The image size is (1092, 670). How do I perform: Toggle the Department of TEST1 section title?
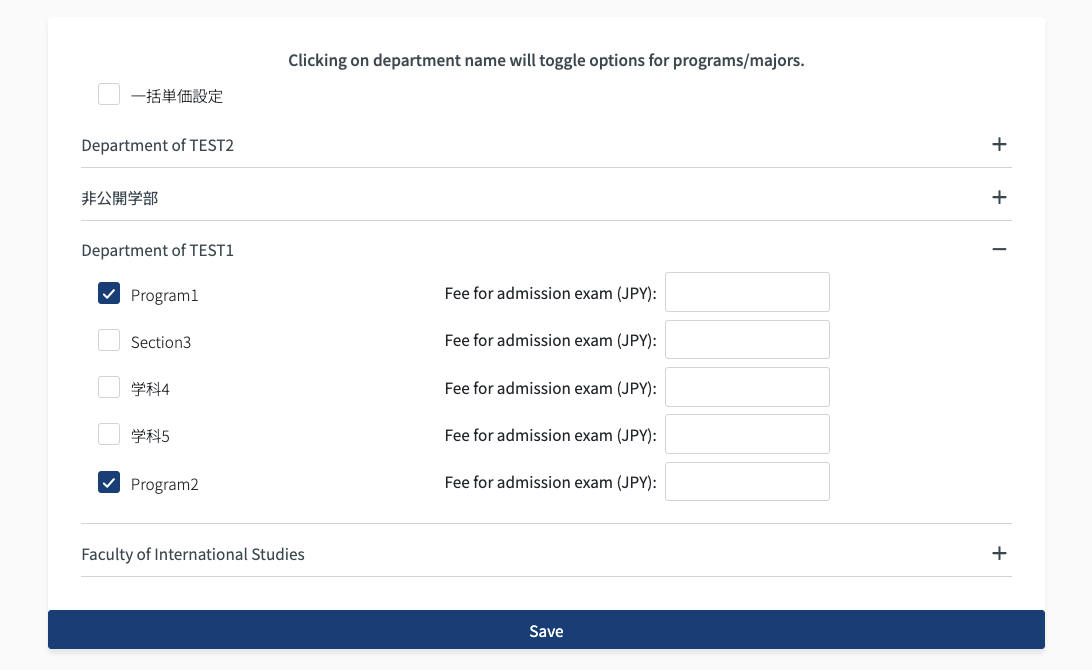click(157, 250)
